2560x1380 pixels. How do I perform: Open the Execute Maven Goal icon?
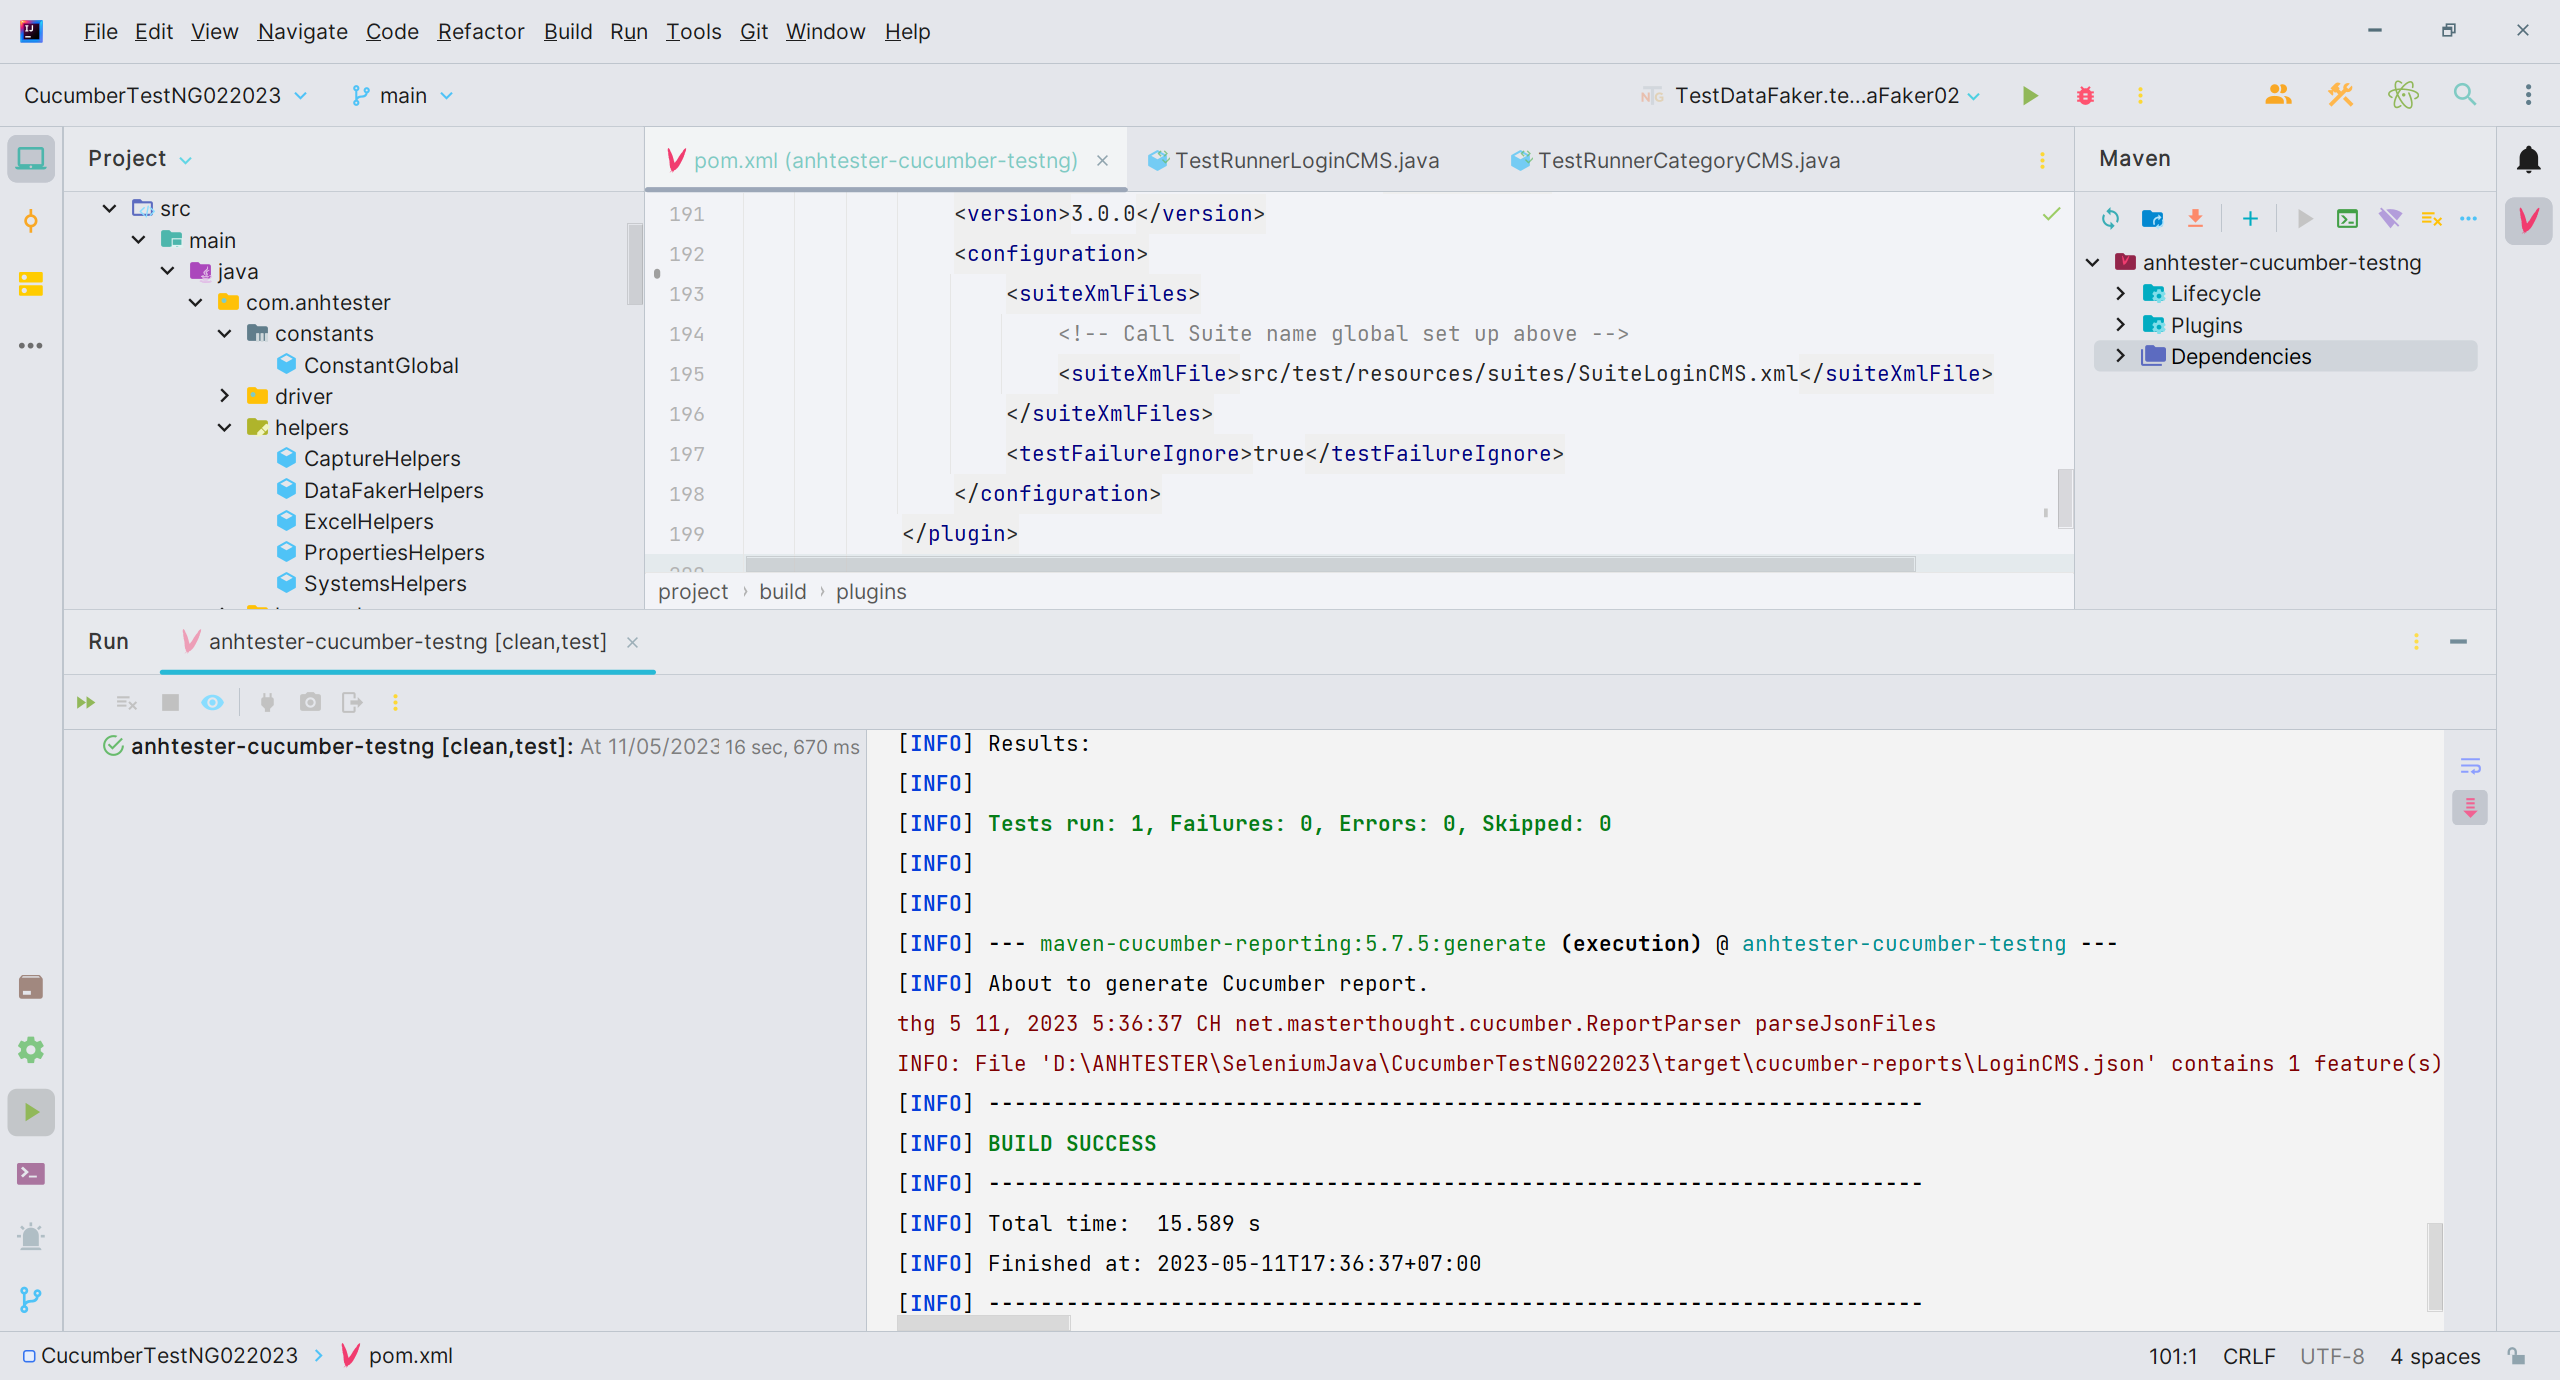tap(2347, 218)
